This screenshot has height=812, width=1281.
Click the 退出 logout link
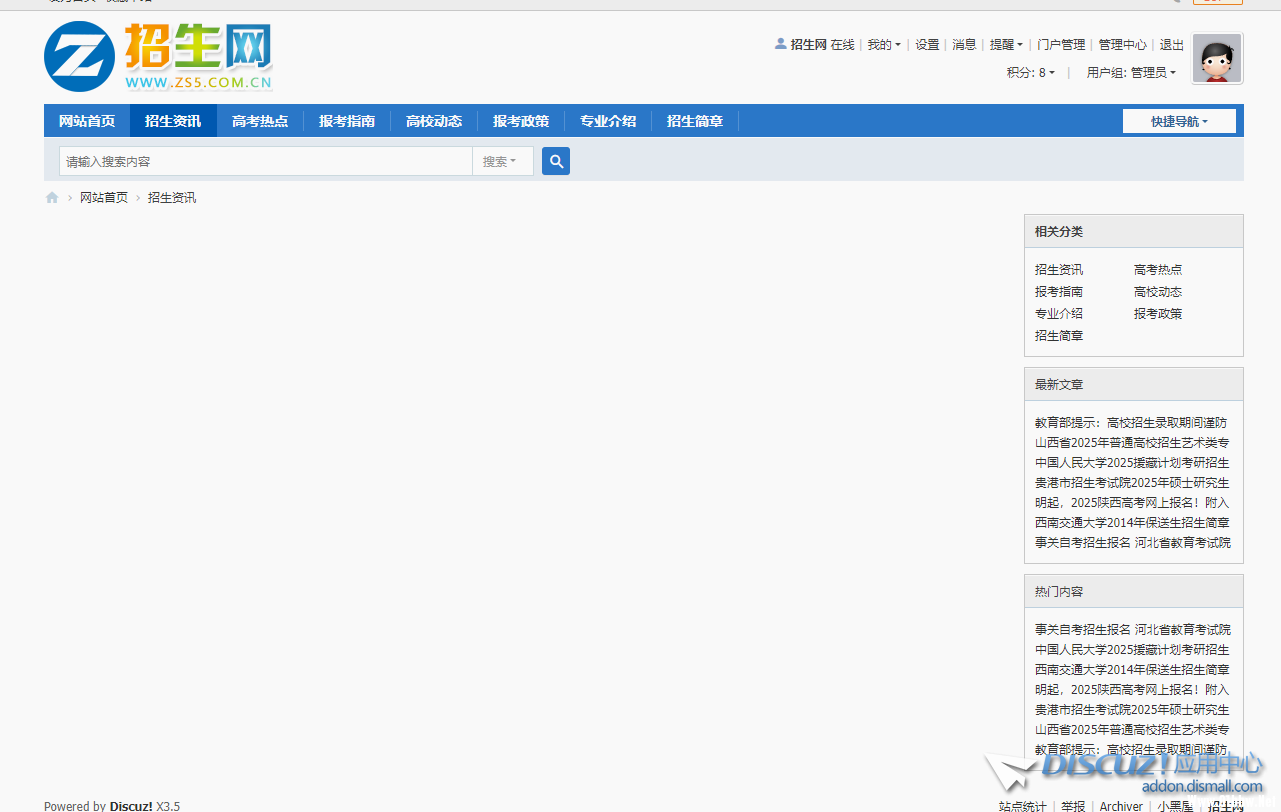point(1171,45)
